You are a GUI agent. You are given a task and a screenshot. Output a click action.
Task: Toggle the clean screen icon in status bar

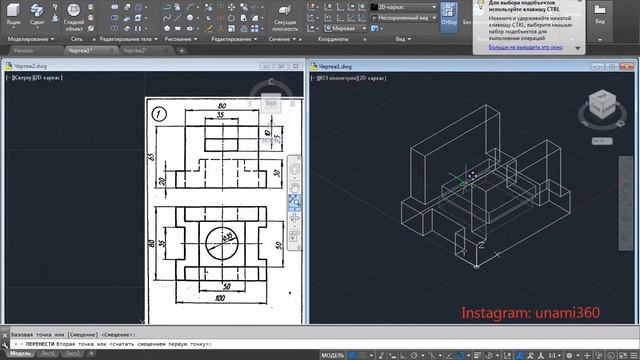[x=623, y=356]
